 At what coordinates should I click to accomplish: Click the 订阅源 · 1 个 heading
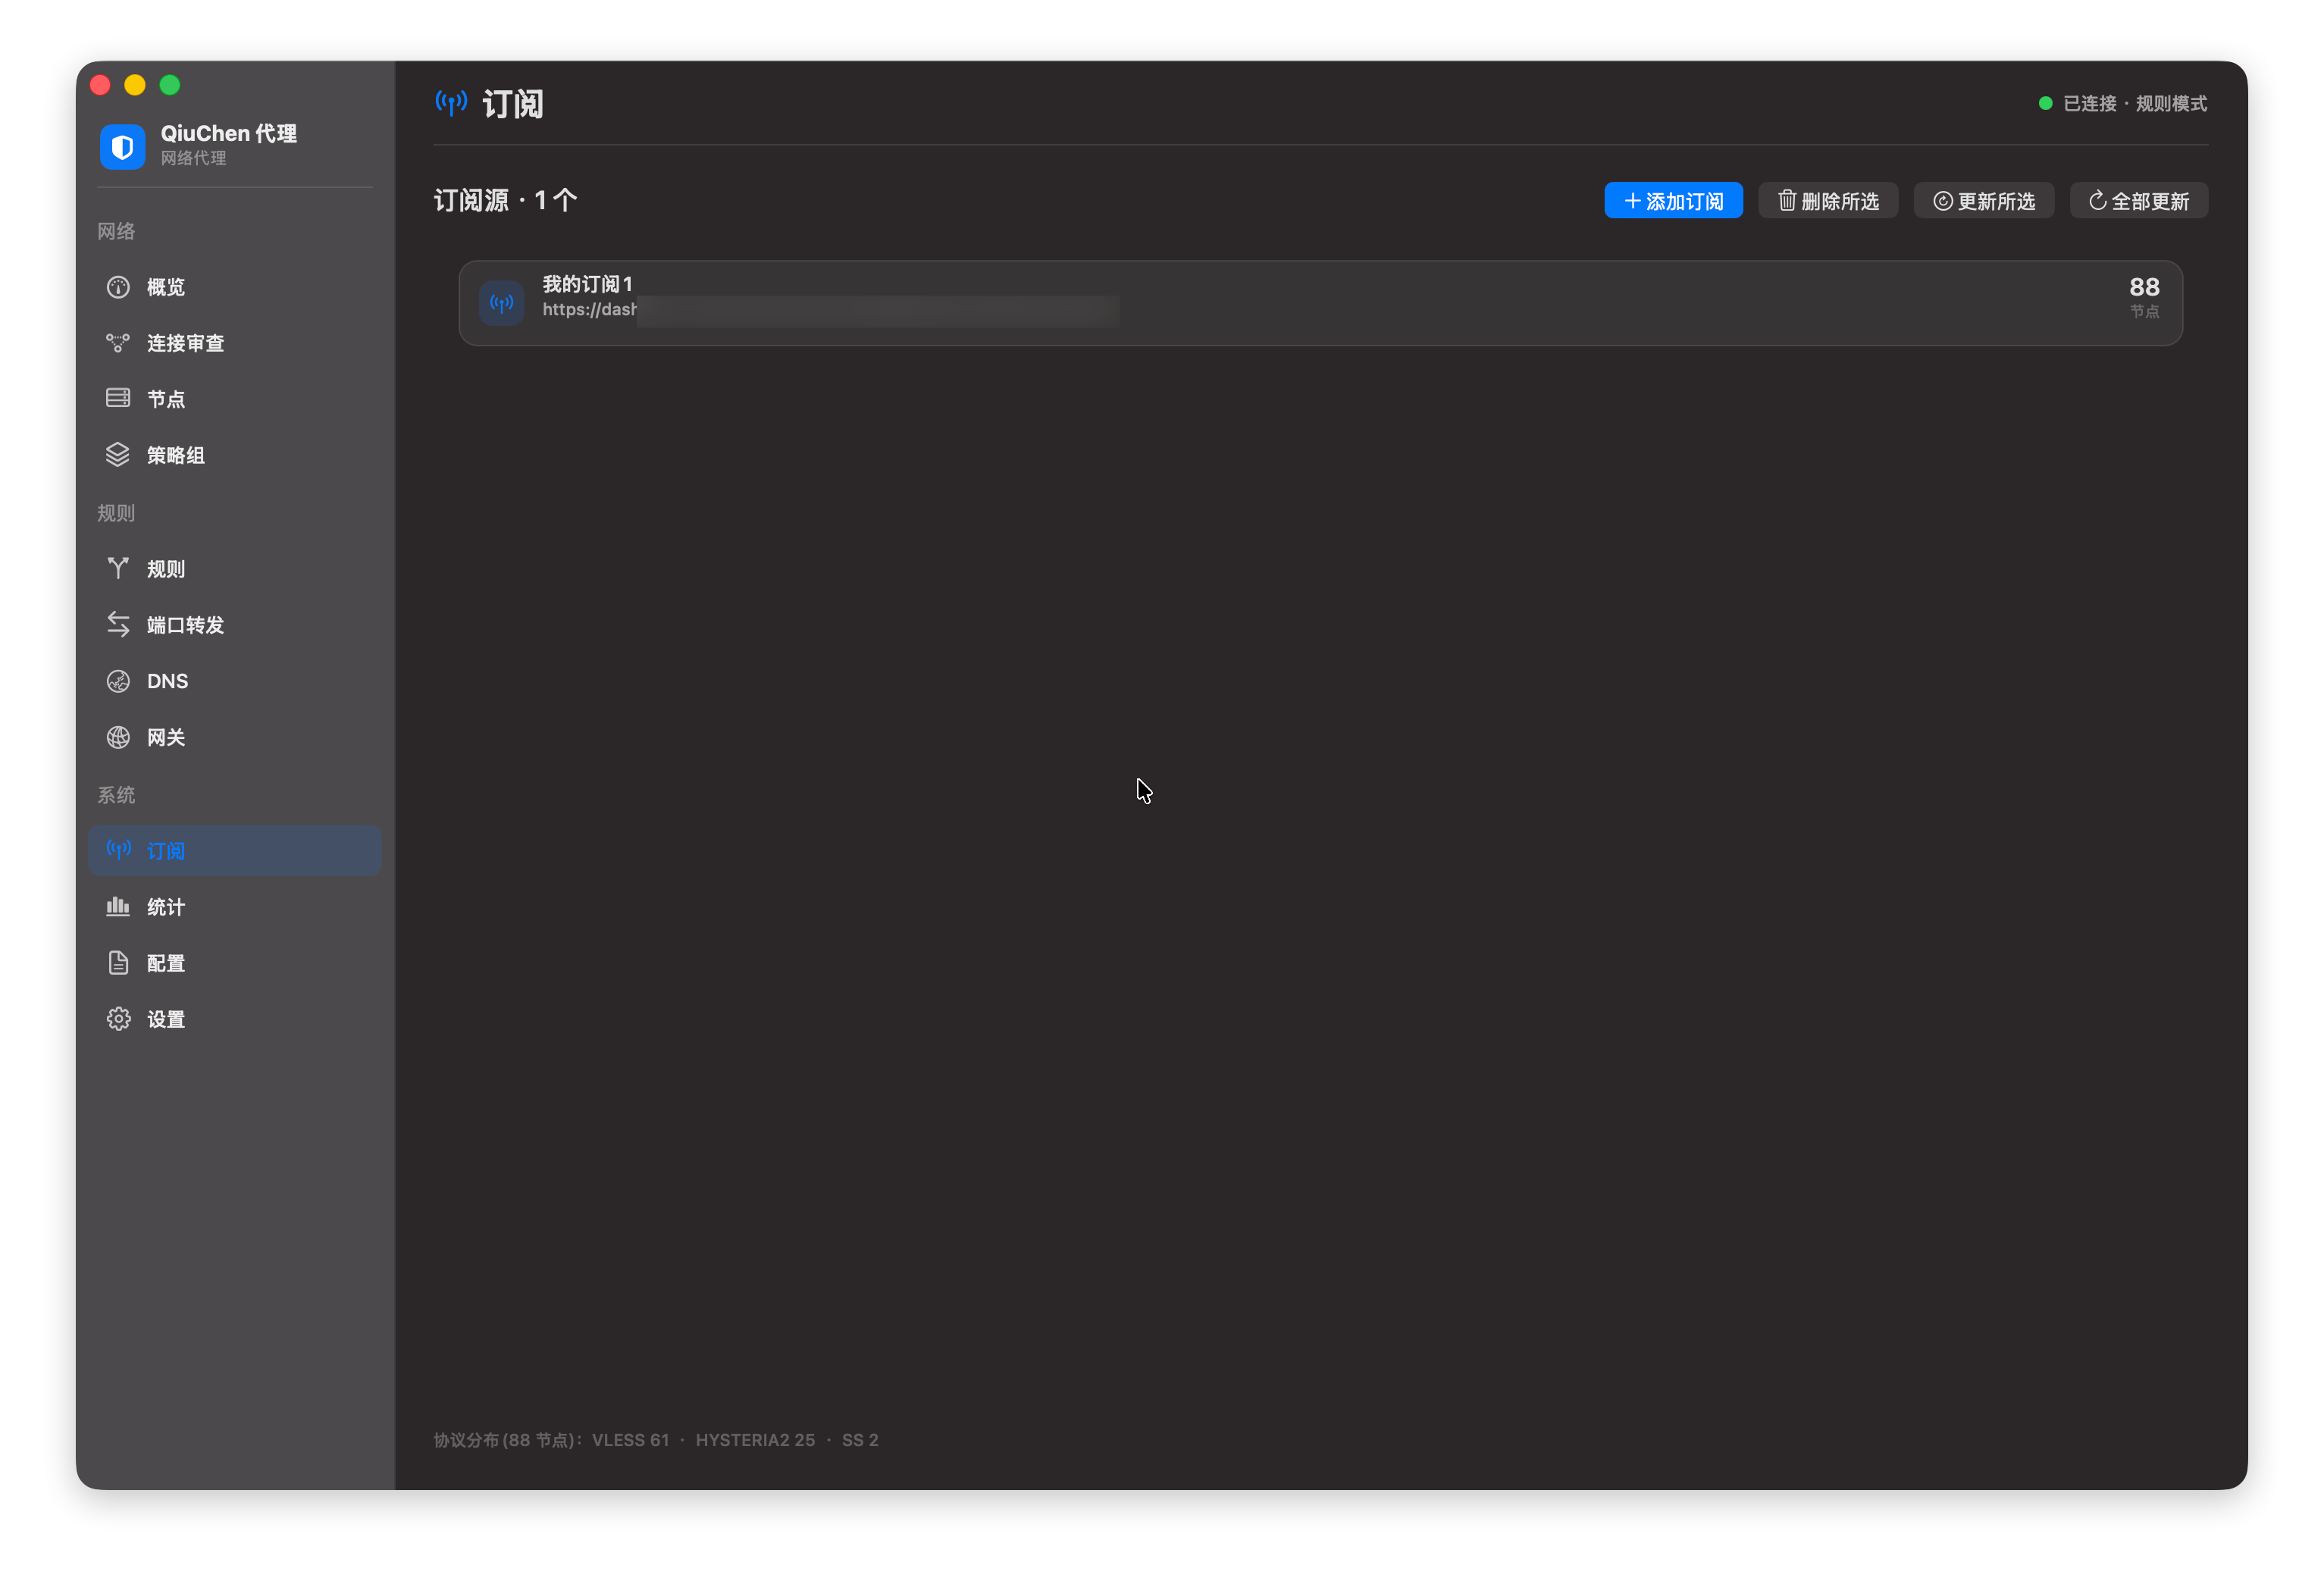[505, 200]
